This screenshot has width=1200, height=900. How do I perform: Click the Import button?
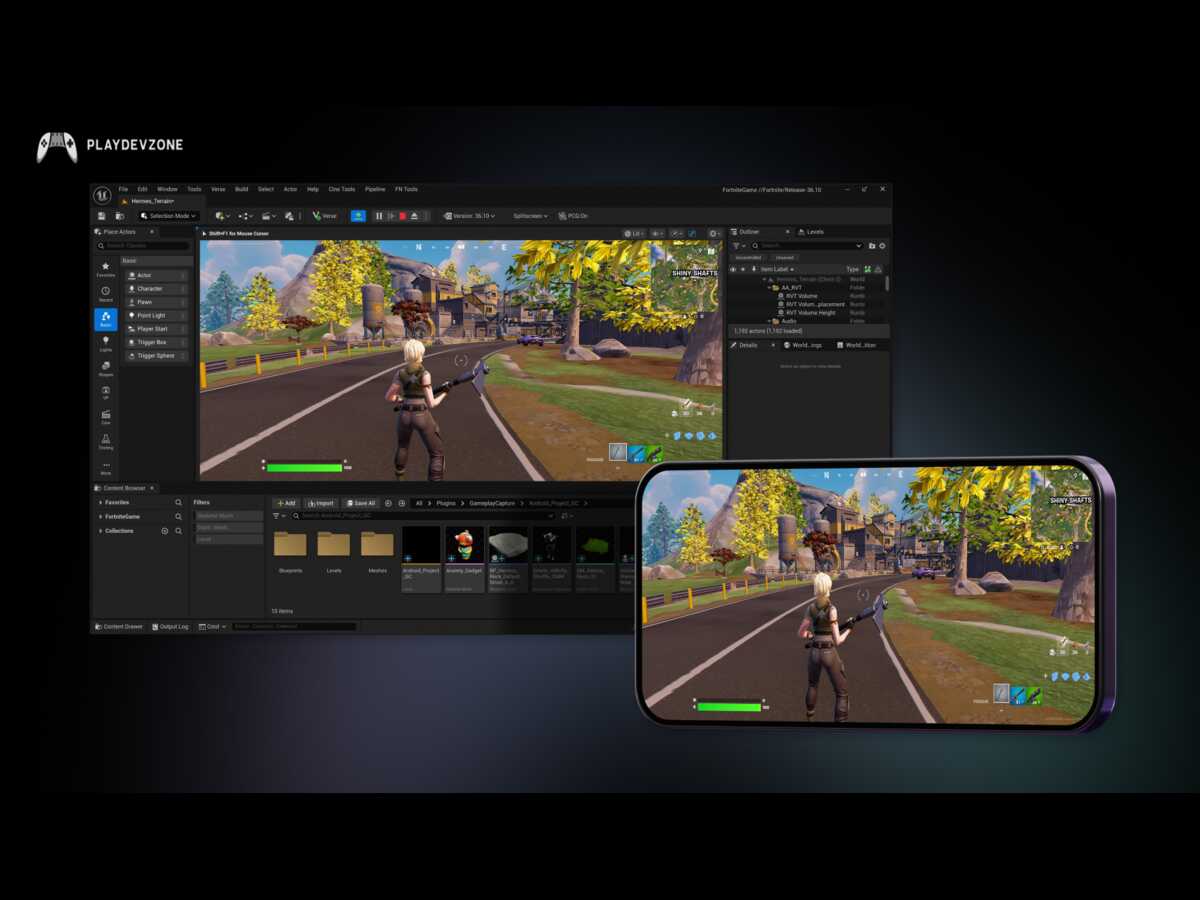tap(321, 503)
